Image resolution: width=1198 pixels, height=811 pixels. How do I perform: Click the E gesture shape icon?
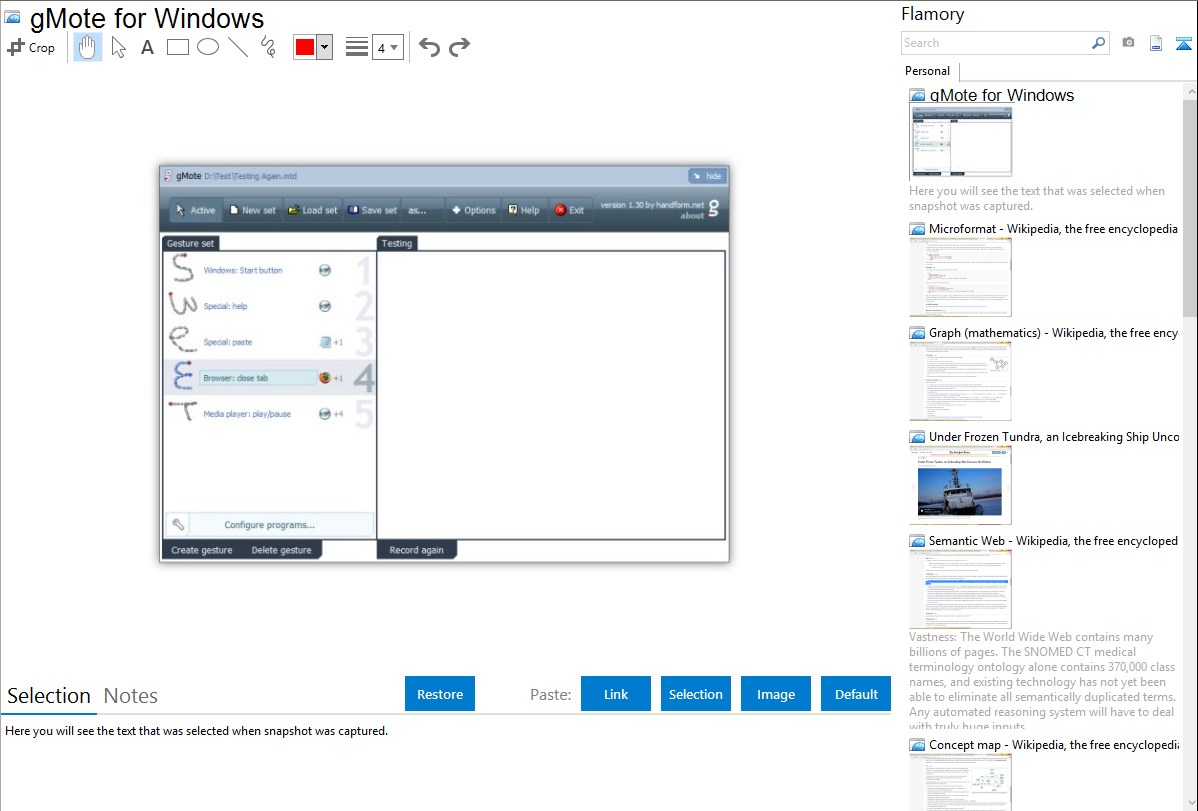183,376
